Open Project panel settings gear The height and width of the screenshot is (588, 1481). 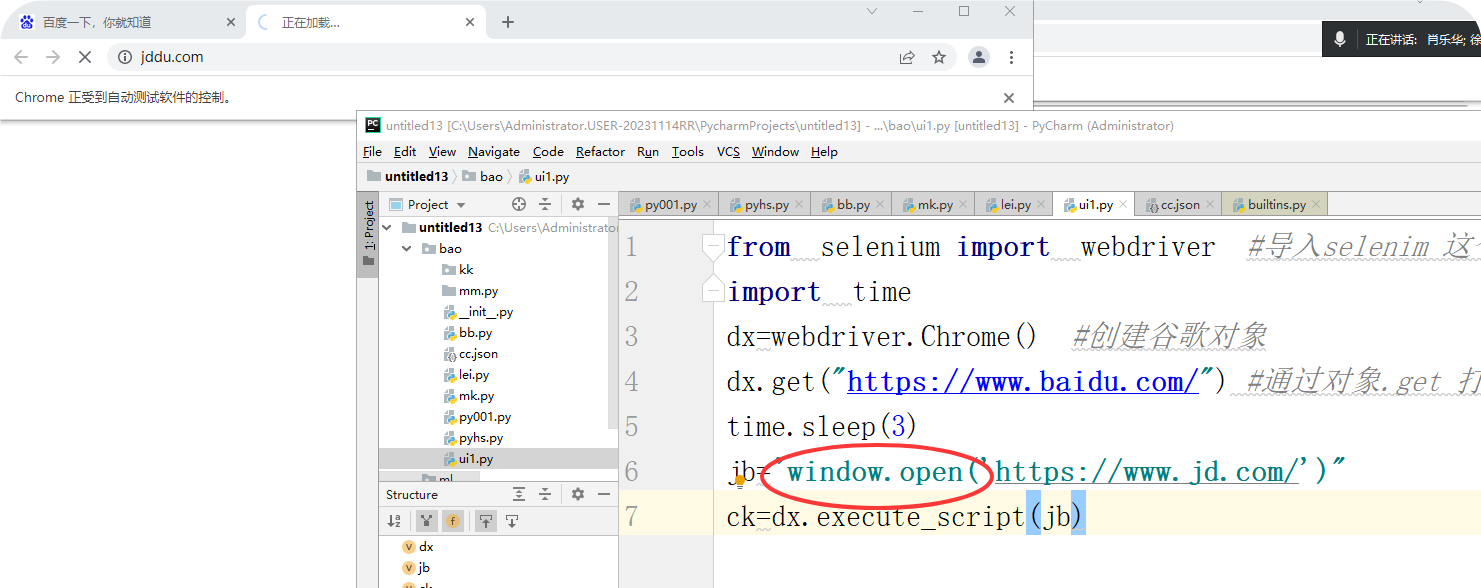[x=577, y=204]
